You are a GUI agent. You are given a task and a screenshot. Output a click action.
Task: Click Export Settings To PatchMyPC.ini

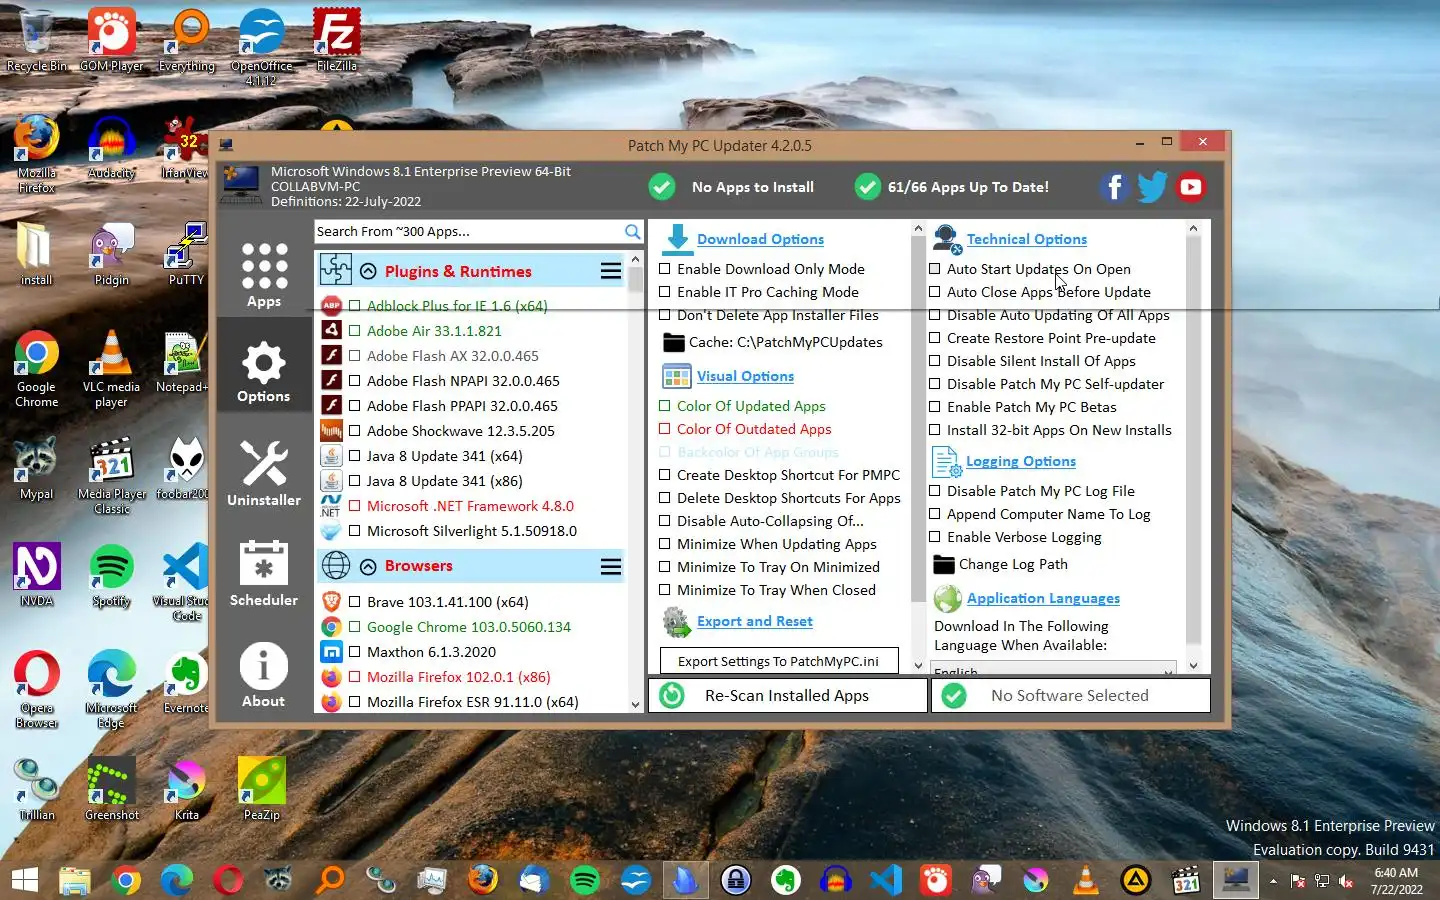[779, 661]
